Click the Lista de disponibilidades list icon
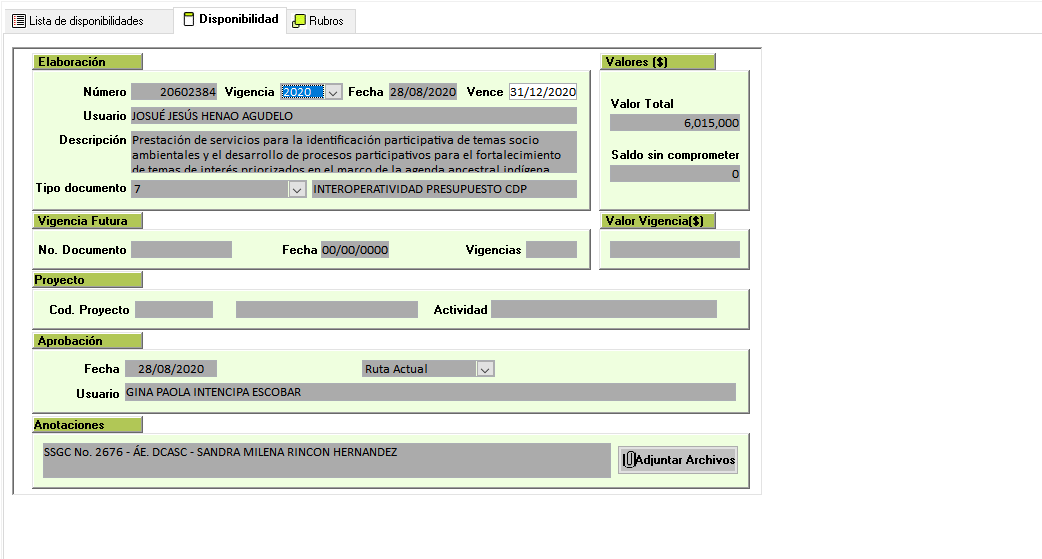 (x=19, y=21)
